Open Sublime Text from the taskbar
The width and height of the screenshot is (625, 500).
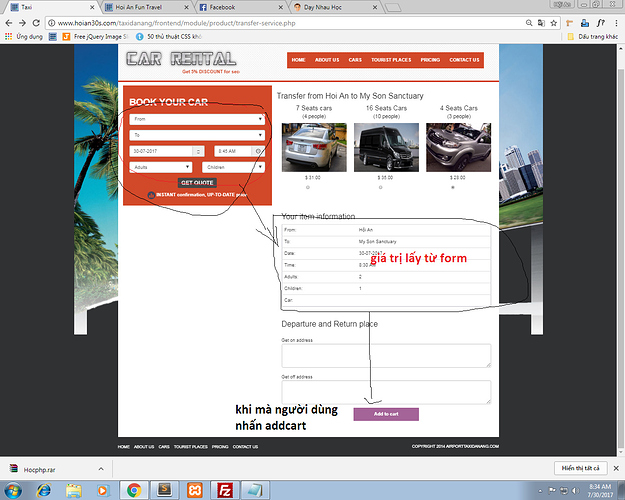click(x=163, y=489)
